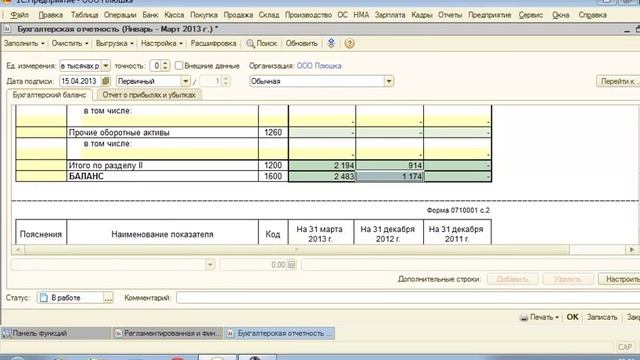Select cell with value 914
Screen dimensions: 640x360
(x=389, y=165)
